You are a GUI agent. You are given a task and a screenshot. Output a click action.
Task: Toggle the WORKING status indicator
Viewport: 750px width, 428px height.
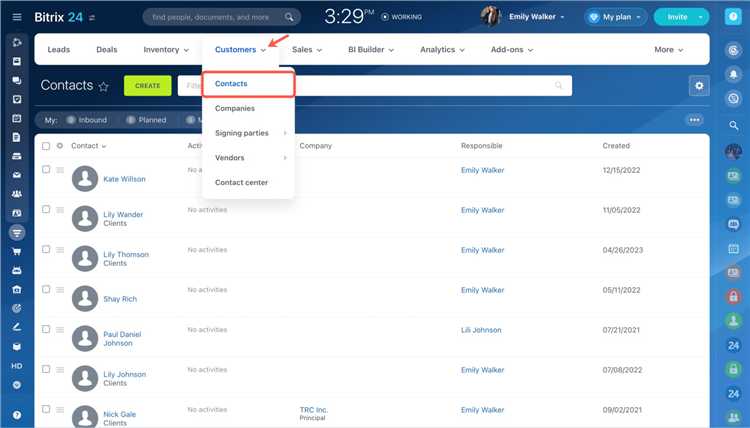(x=401, y=17)
